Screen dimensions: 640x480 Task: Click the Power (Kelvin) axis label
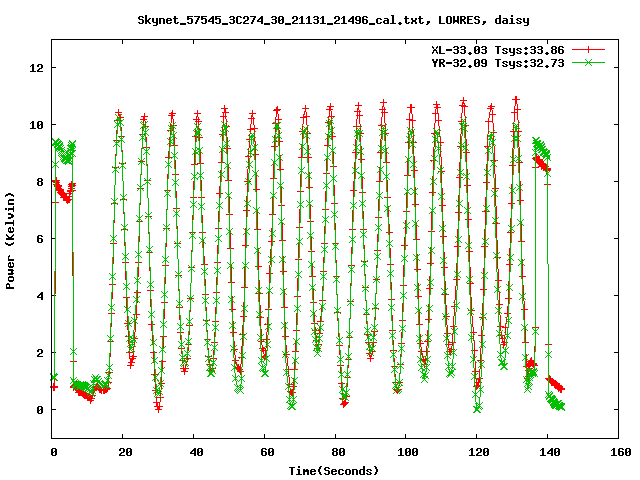click(10, 241)
